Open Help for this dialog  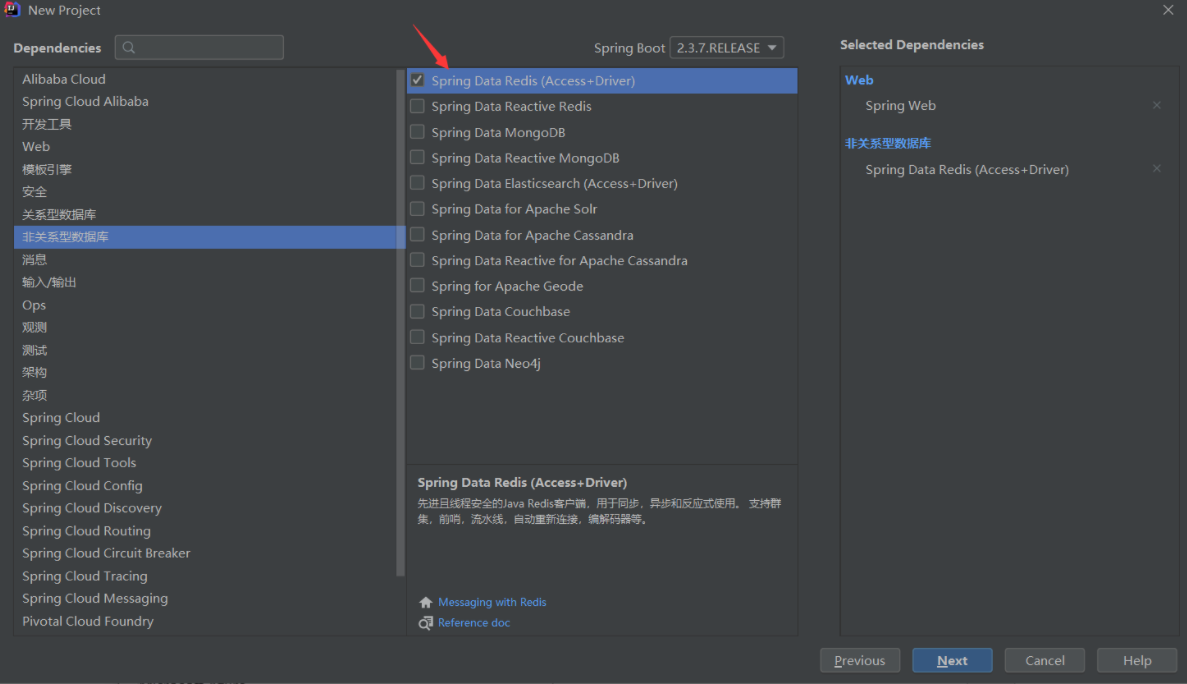click(1137, 661)
